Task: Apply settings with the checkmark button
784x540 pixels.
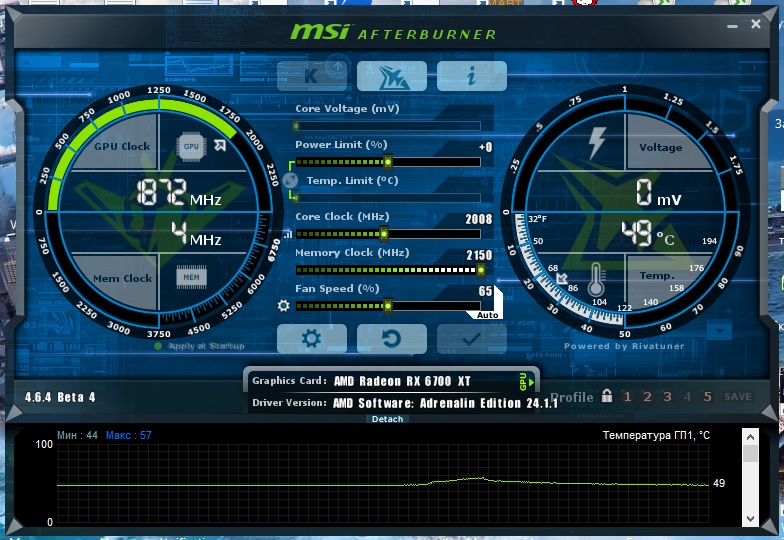Action: 472,338
